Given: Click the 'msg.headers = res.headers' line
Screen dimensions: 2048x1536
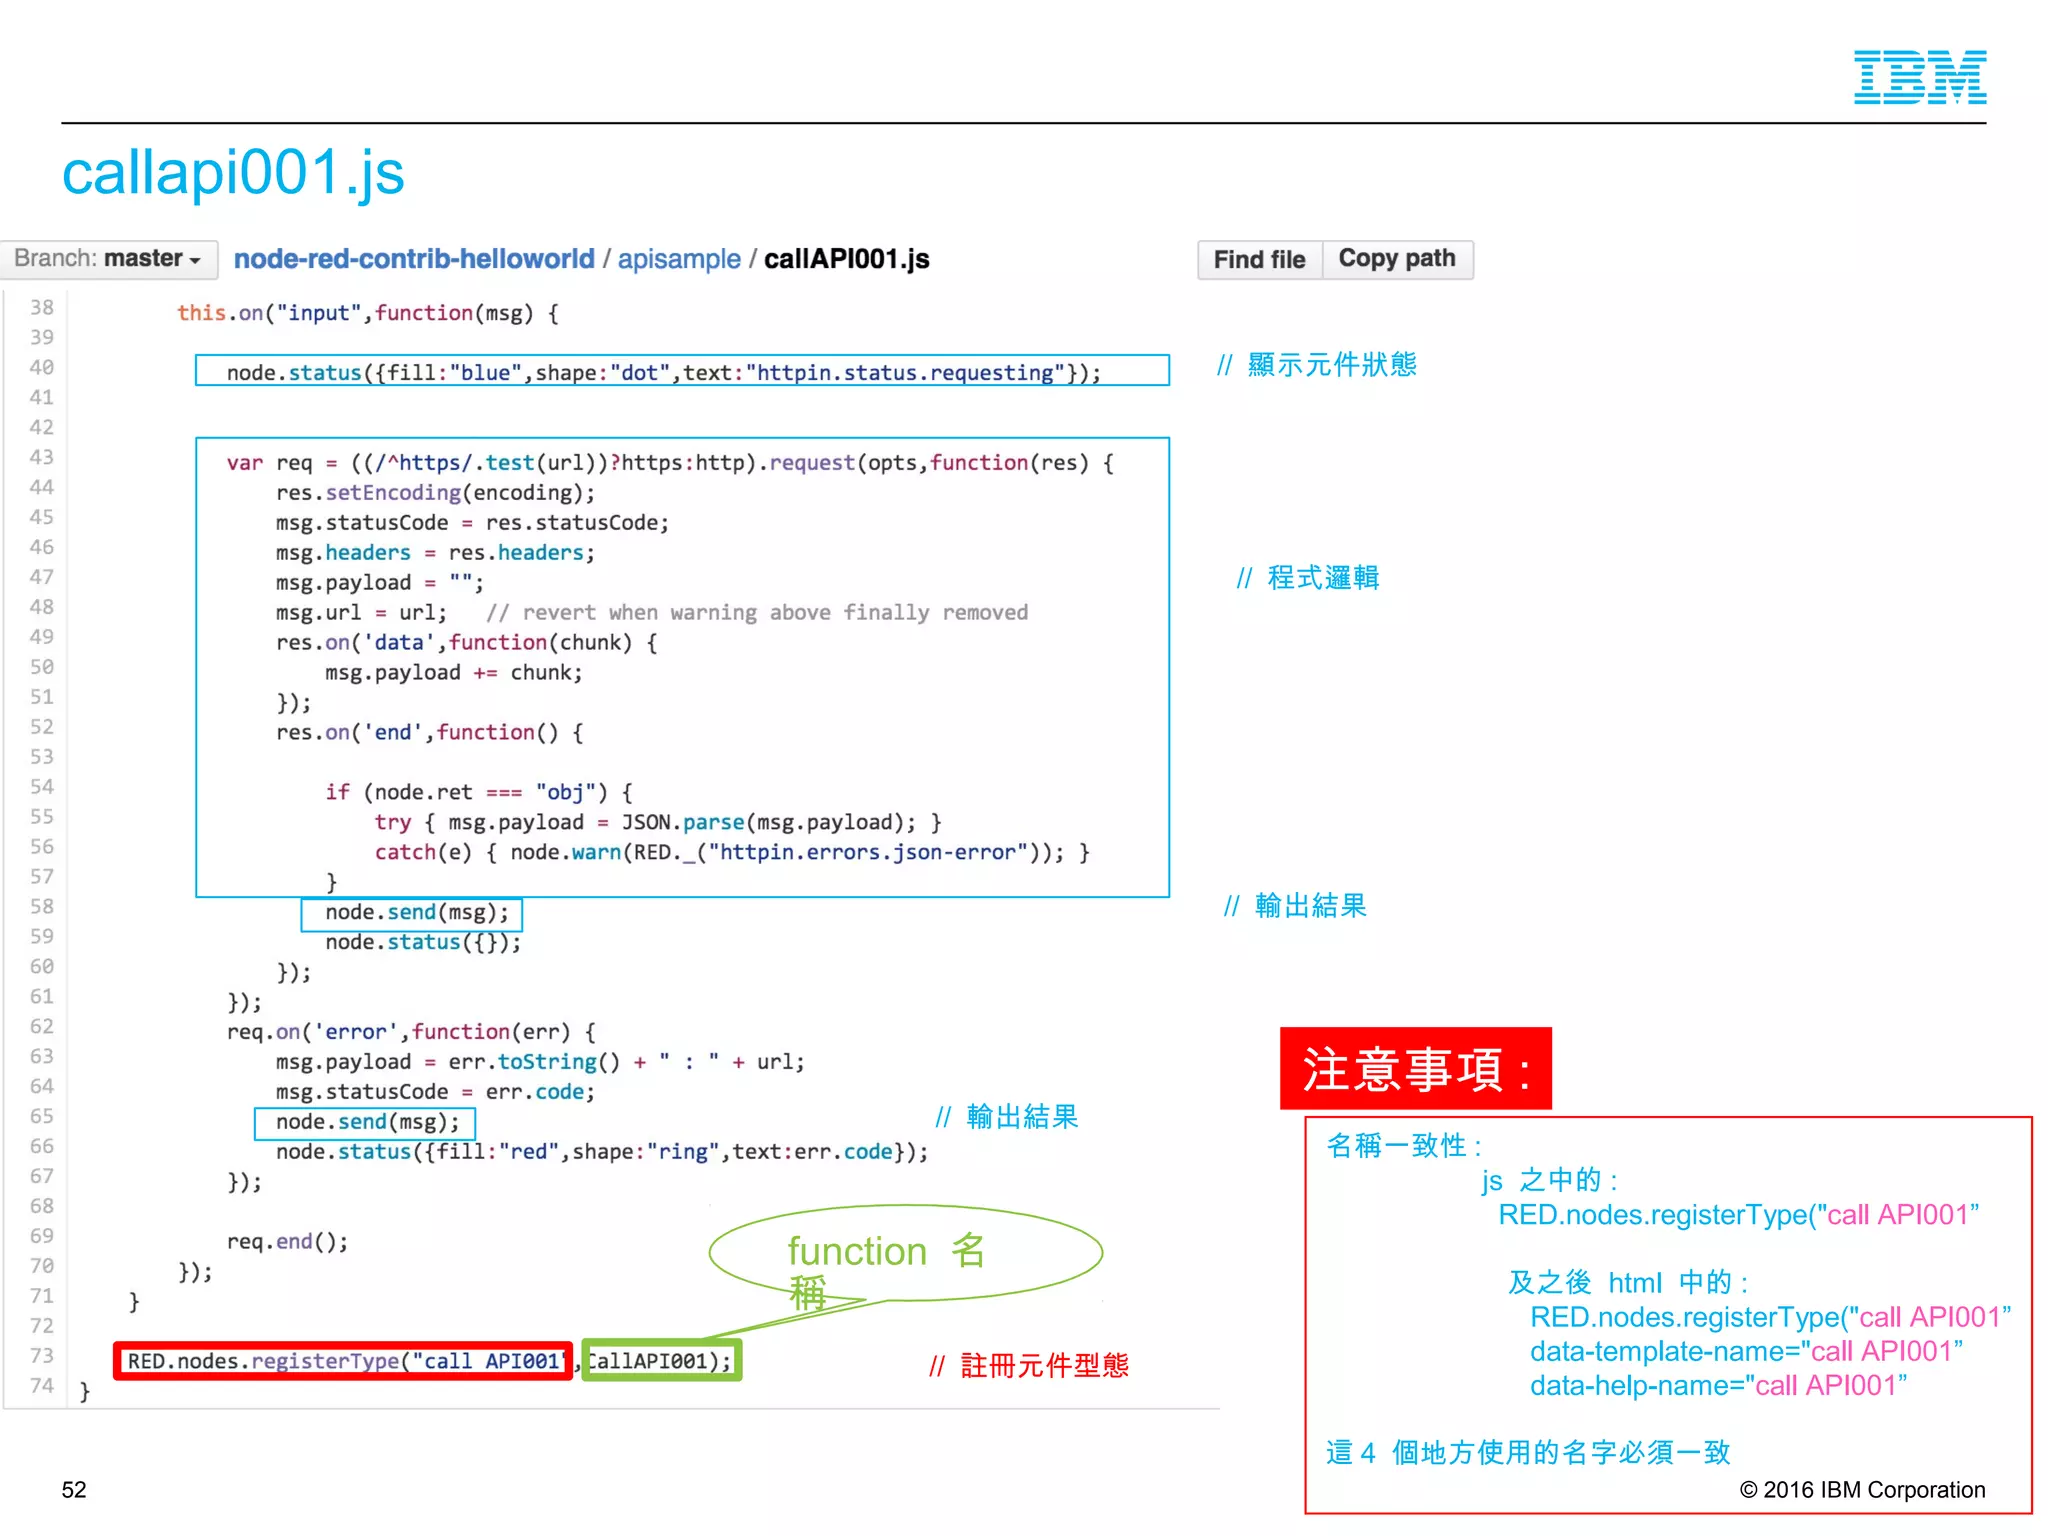Looking at the screenshot, I should coord(435,553).
